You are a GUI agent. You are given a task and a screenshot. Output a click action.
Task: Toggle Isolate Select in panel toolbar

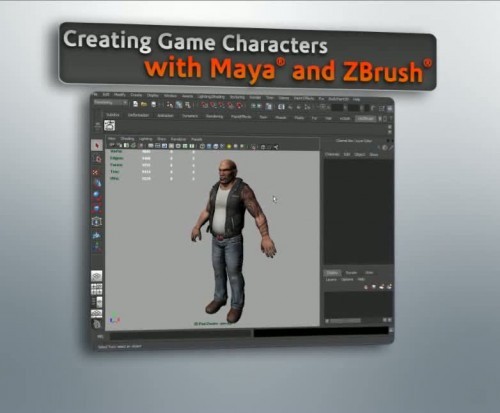pos(254,147)
